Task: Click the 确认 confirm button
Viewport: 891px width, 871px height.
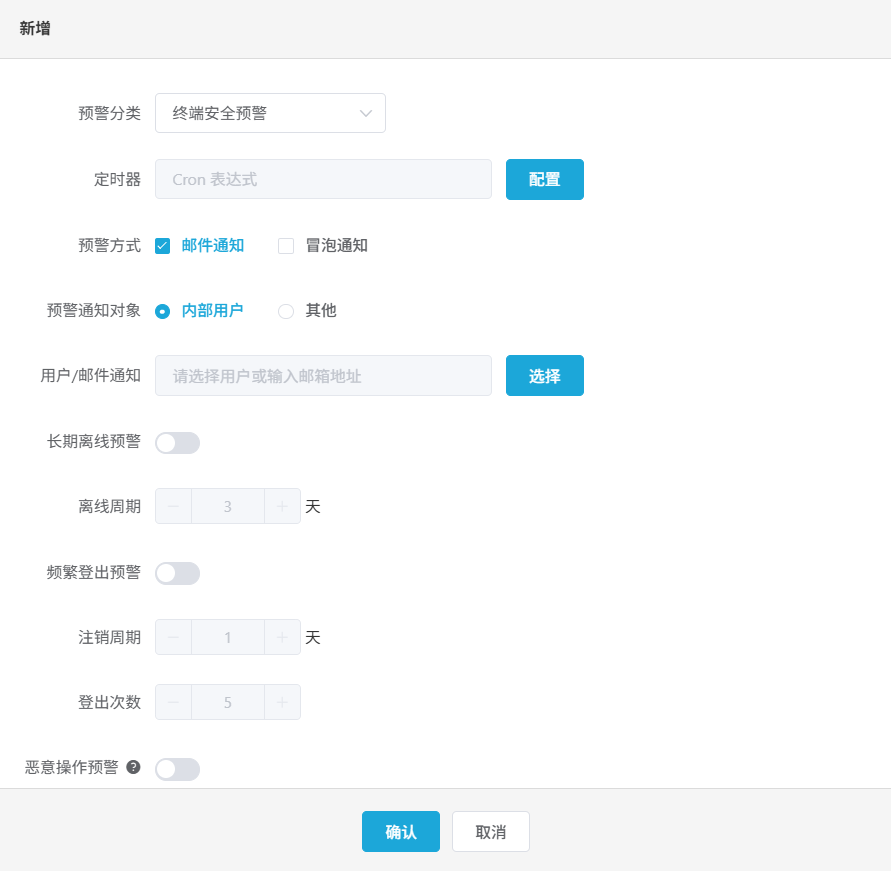Action: click(400, 831)
